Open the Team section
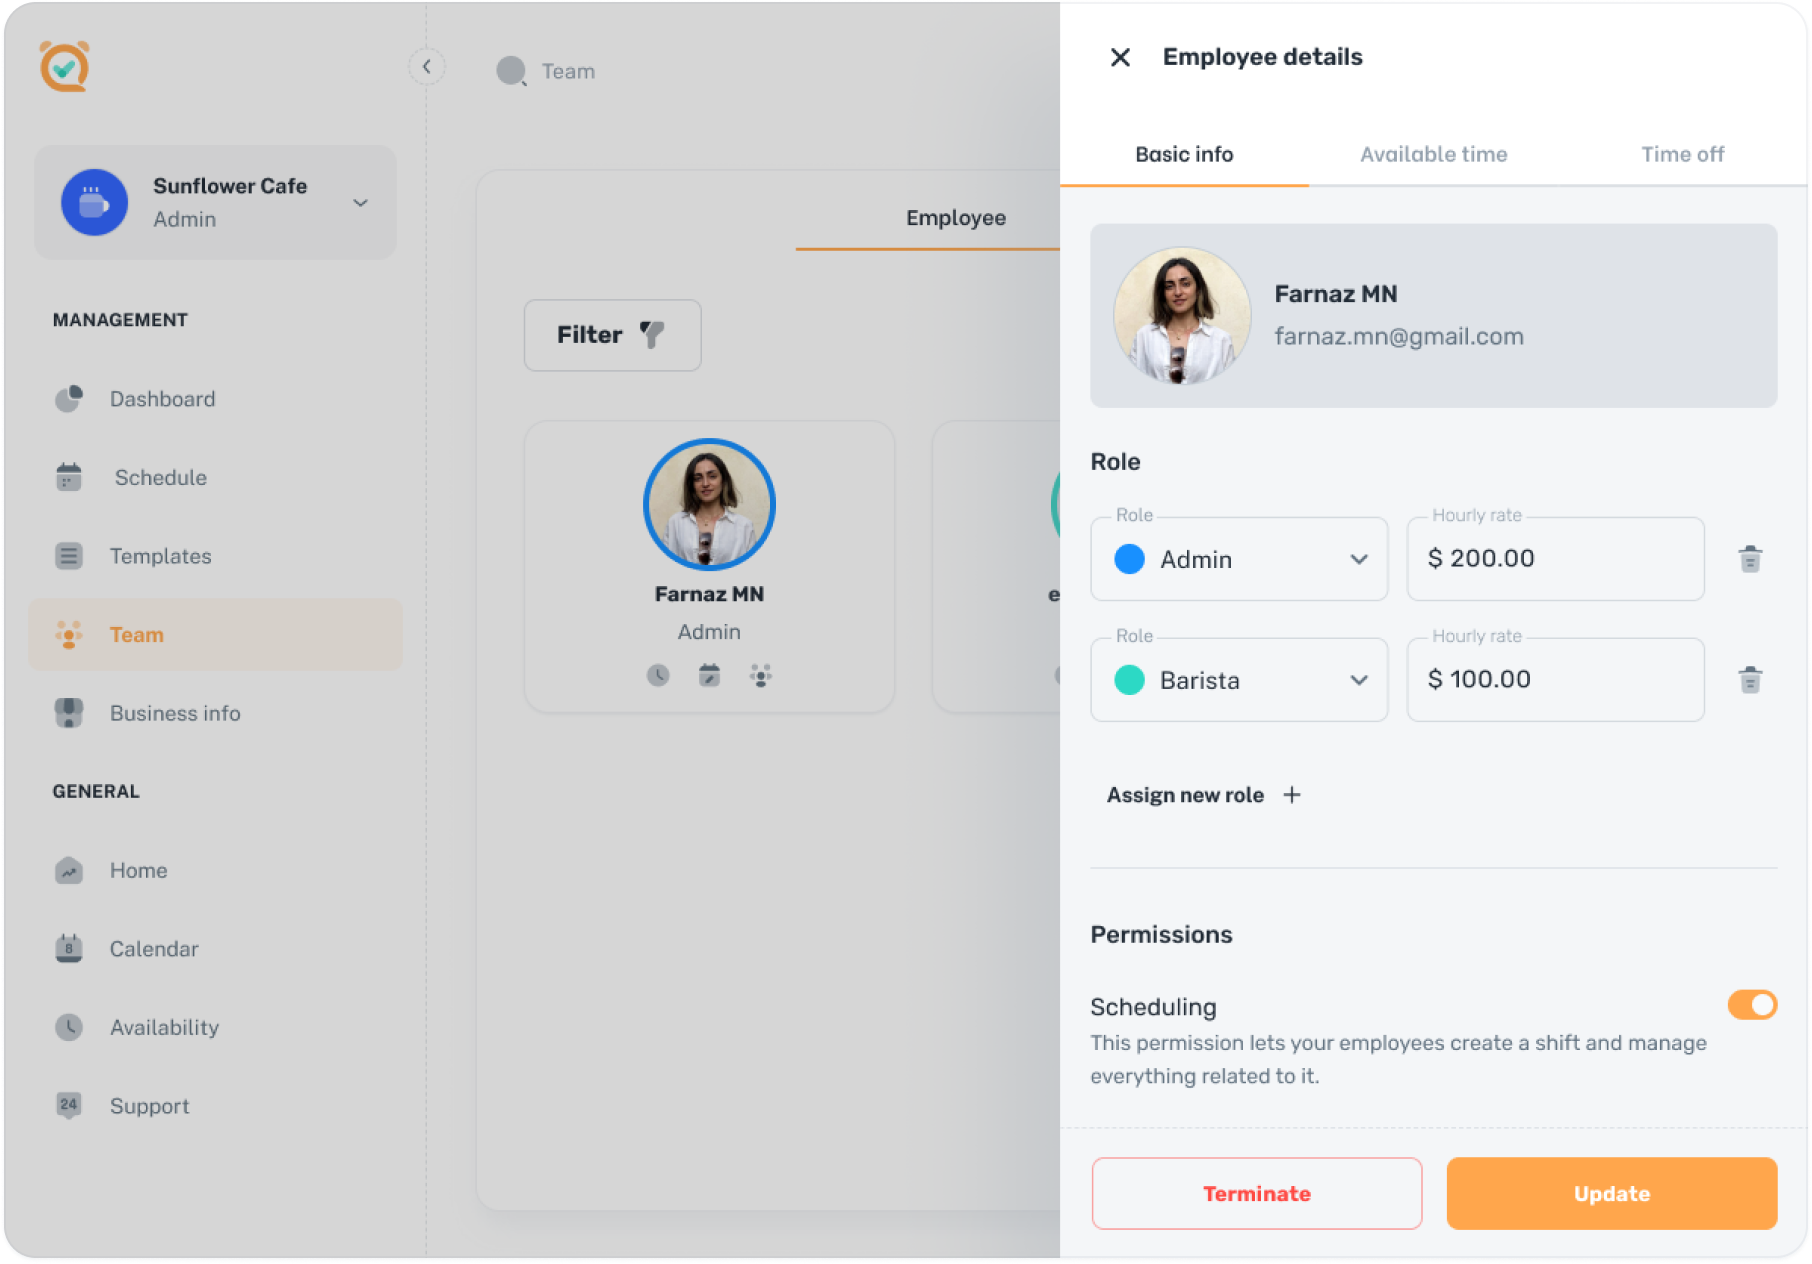The width and height of the screenshot is (1812, 1264). click(x=136, y=634)
